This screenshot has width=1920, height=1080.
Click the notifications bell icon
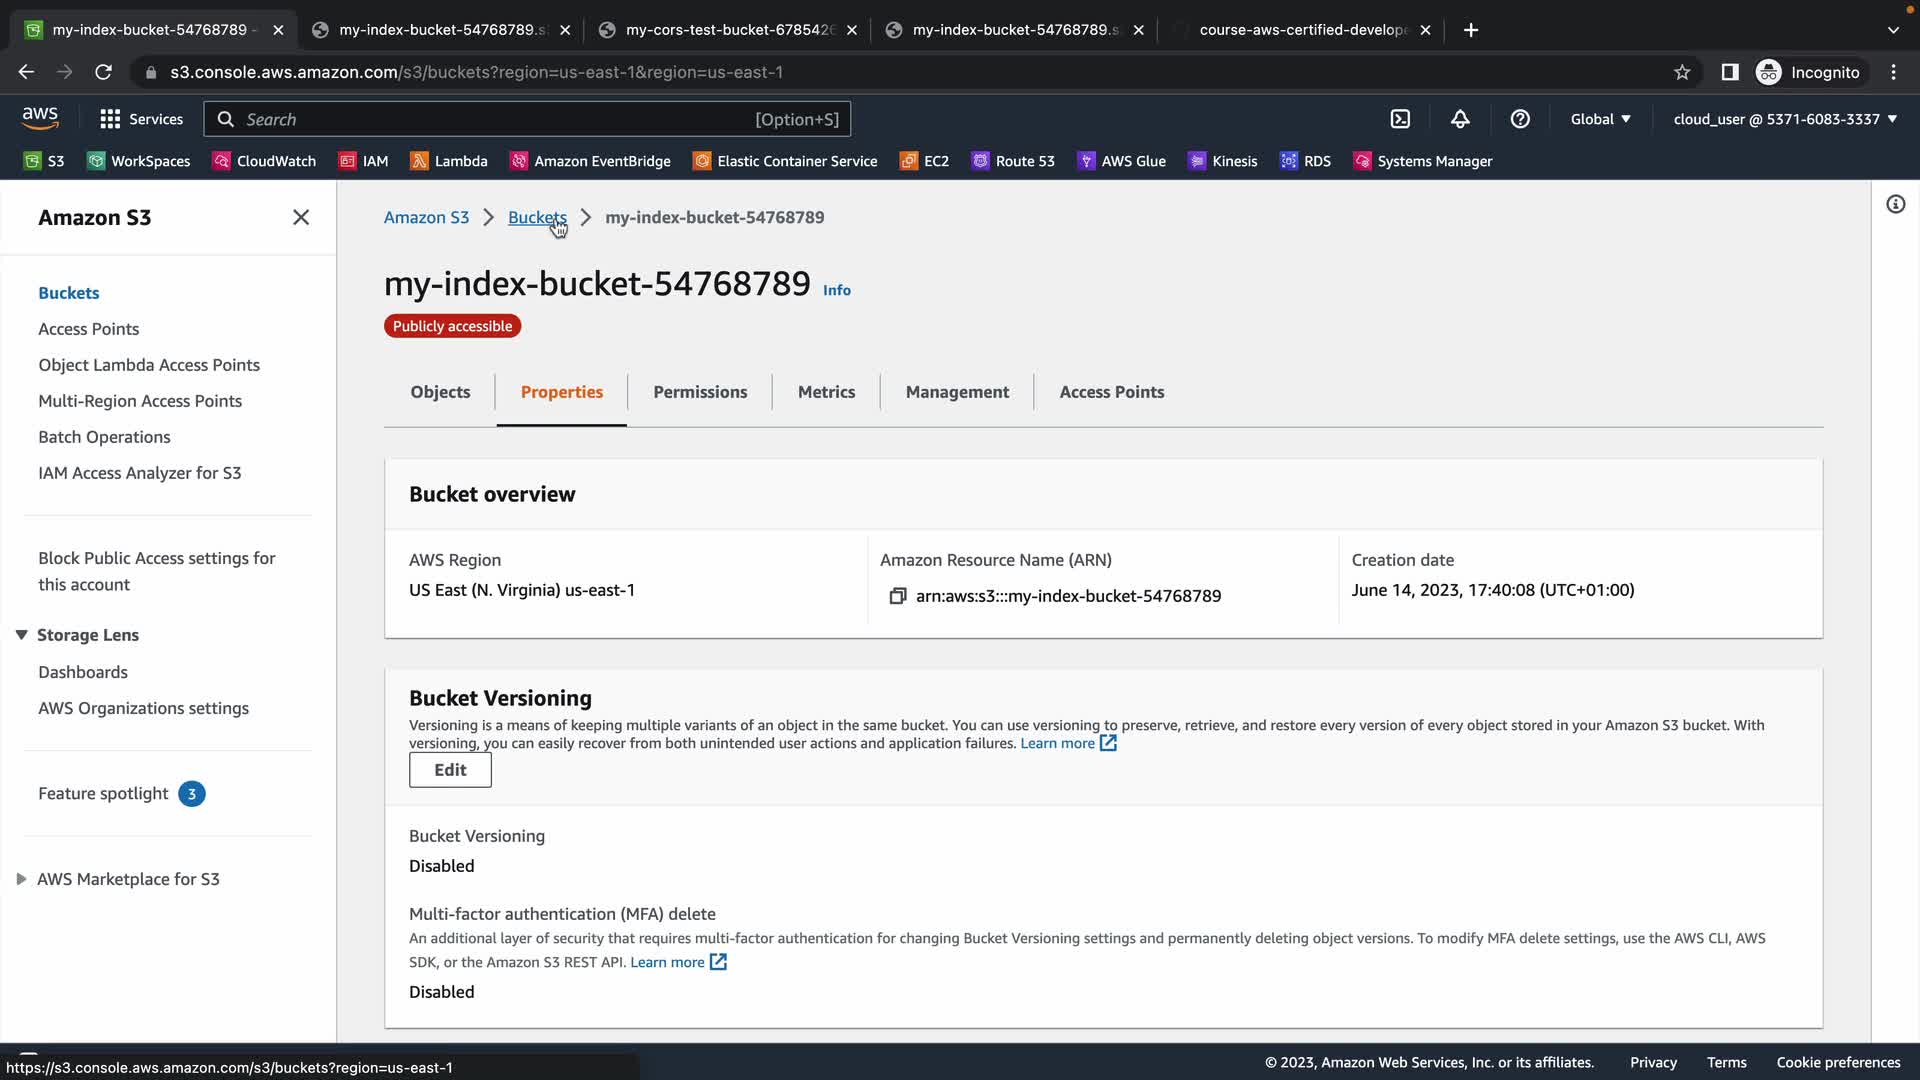point(1460,119)
